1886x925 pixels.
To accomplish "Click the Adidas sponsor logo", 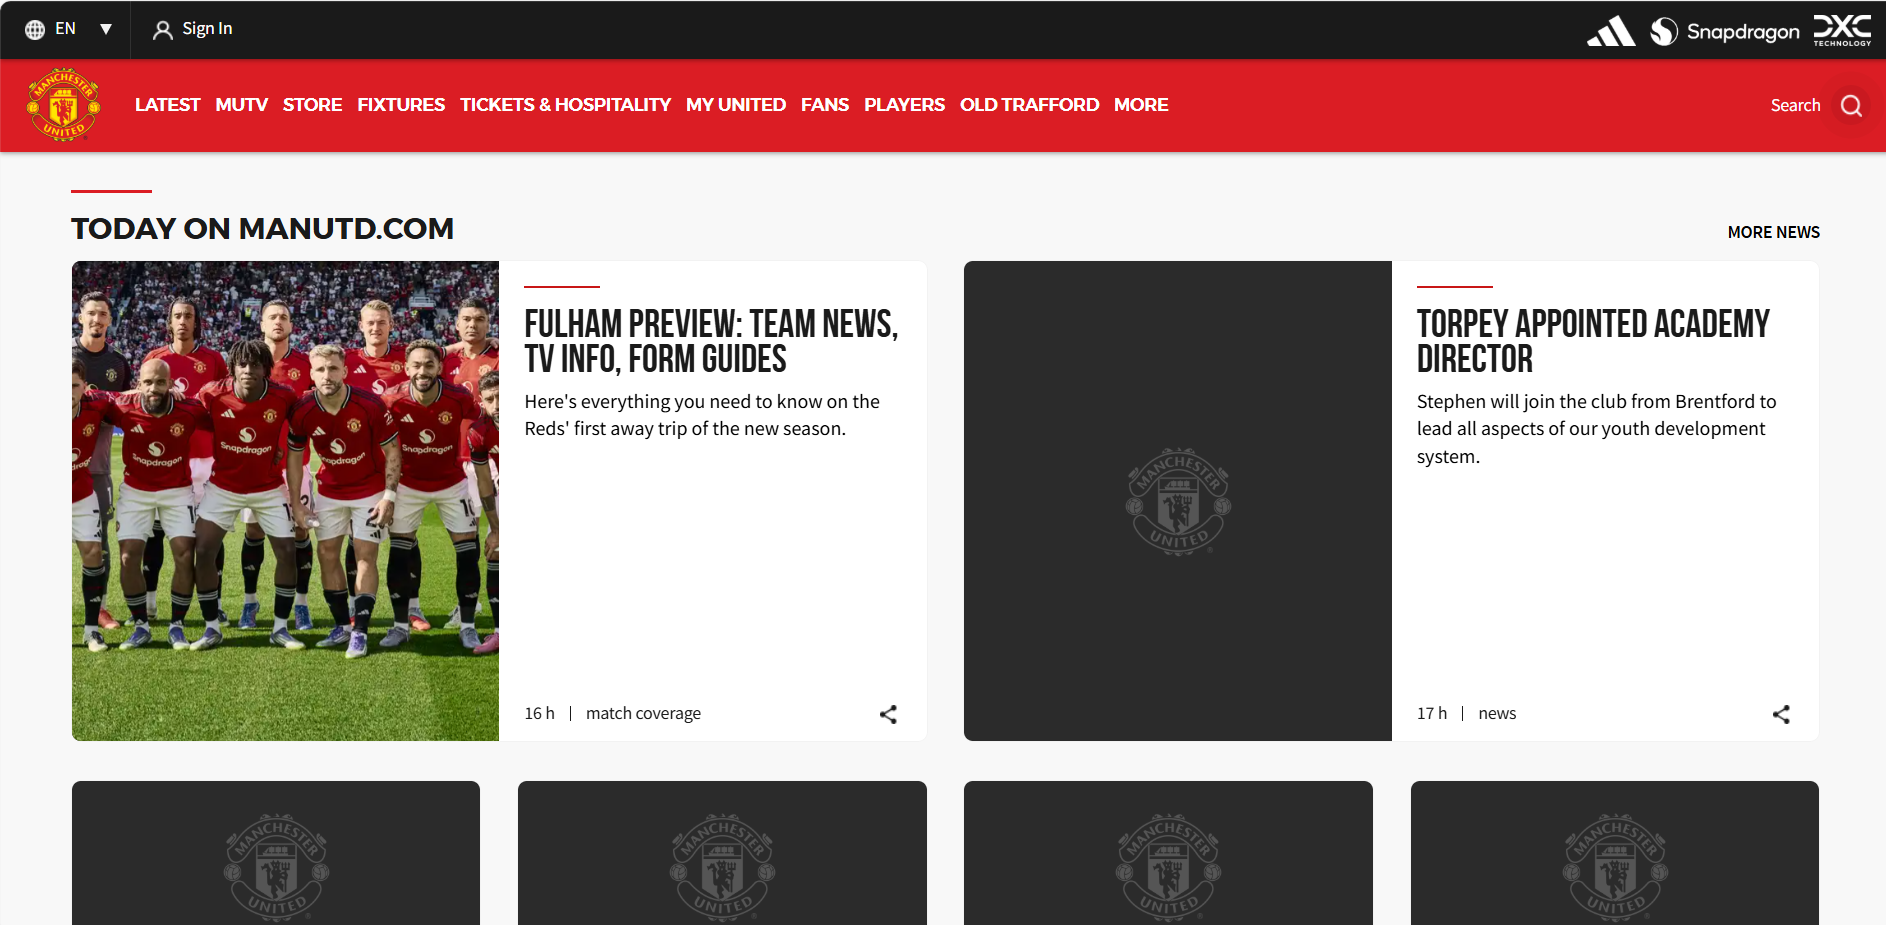I will [x=1611, y=31].
